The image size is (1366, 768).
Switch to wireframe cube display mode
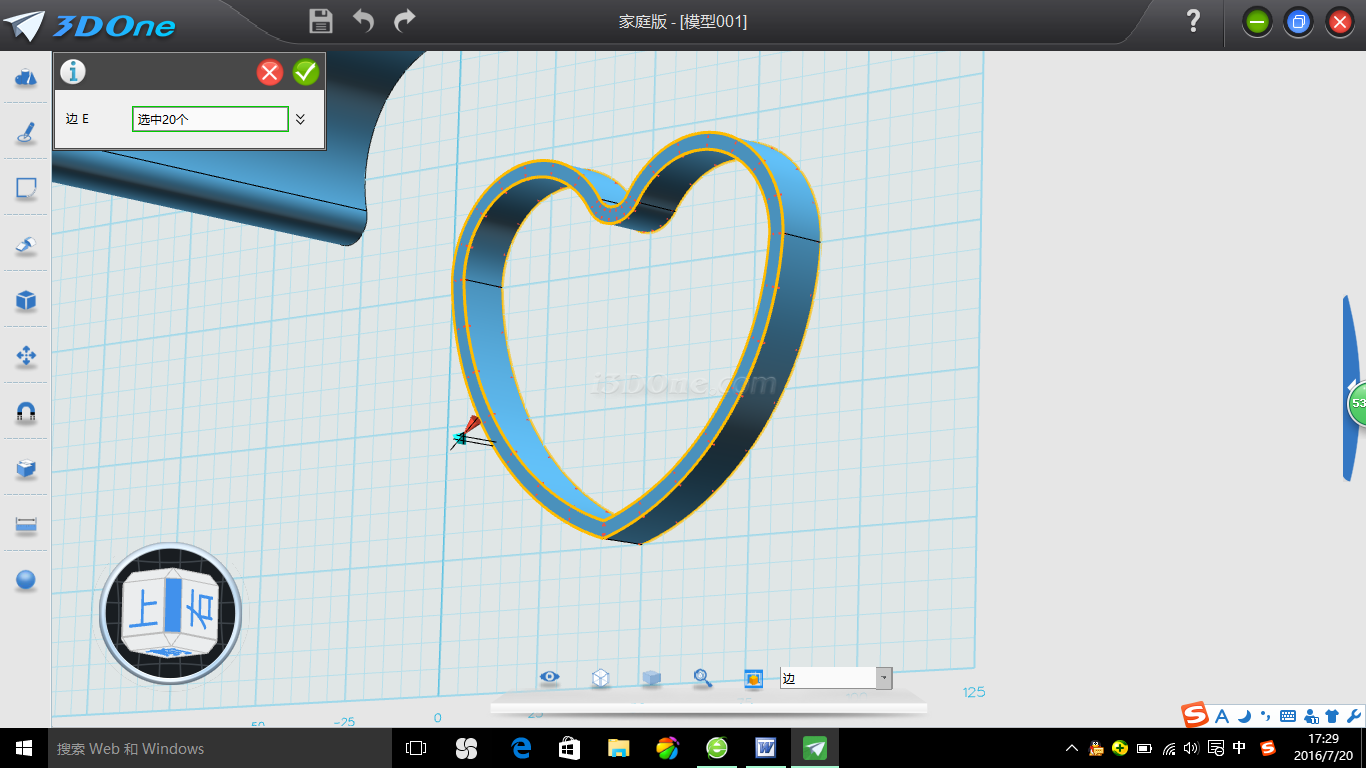pos(600,678)
